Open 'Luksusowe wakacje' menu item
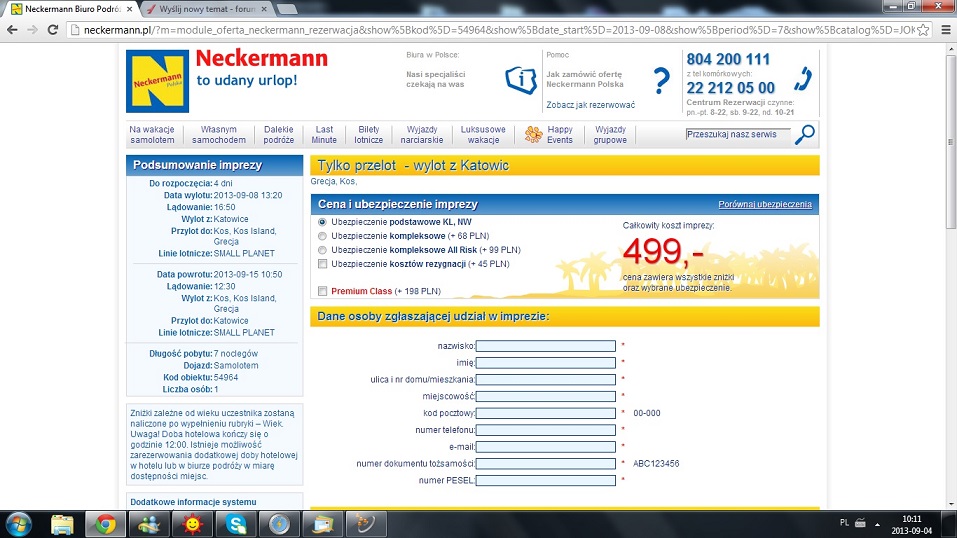Viewport: 957px width, 538px height. coord(483,135)
